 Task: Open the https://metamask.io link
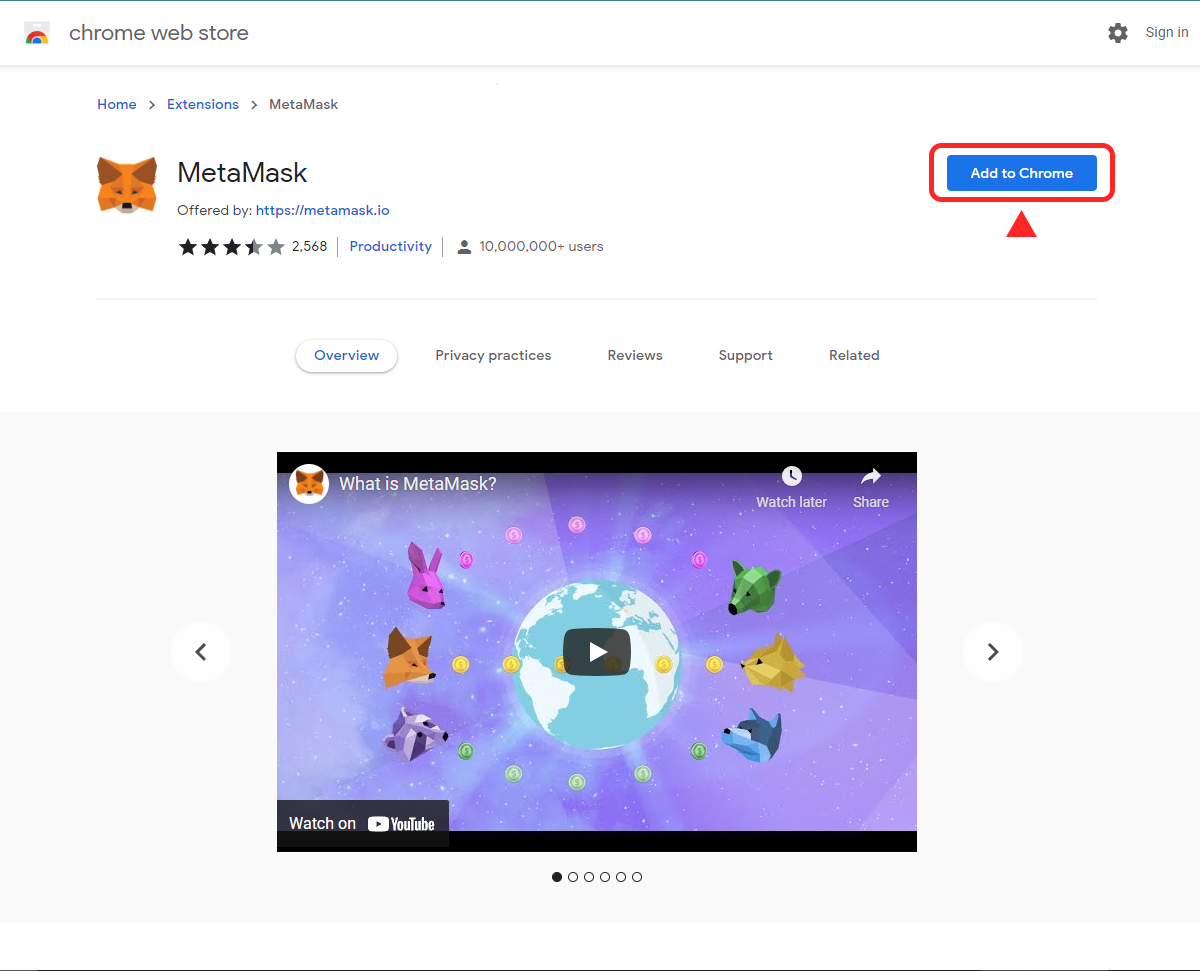click(x=323, y=211)
